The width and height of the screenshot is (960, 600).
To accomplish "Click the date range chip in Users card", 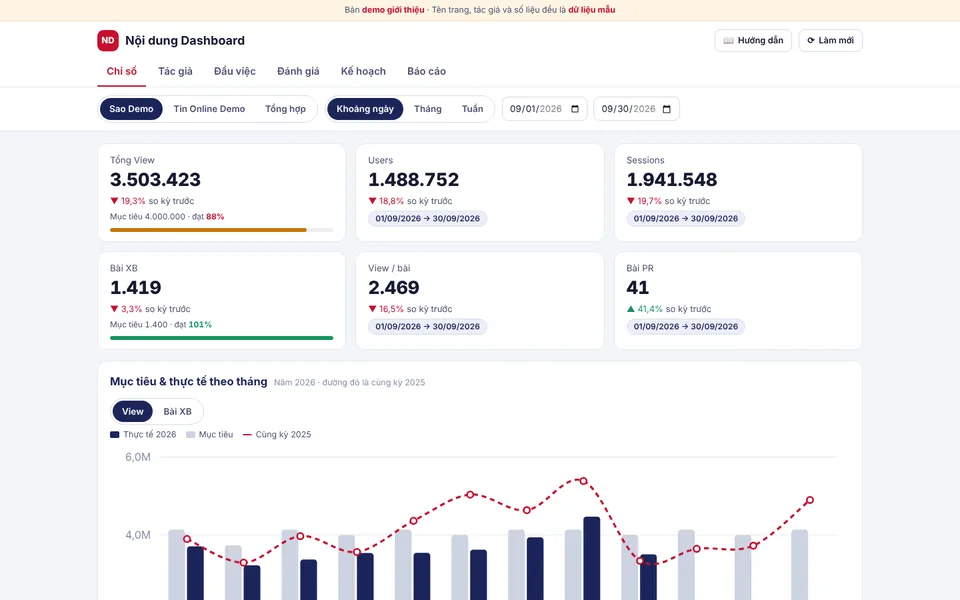I will [427, 219].
